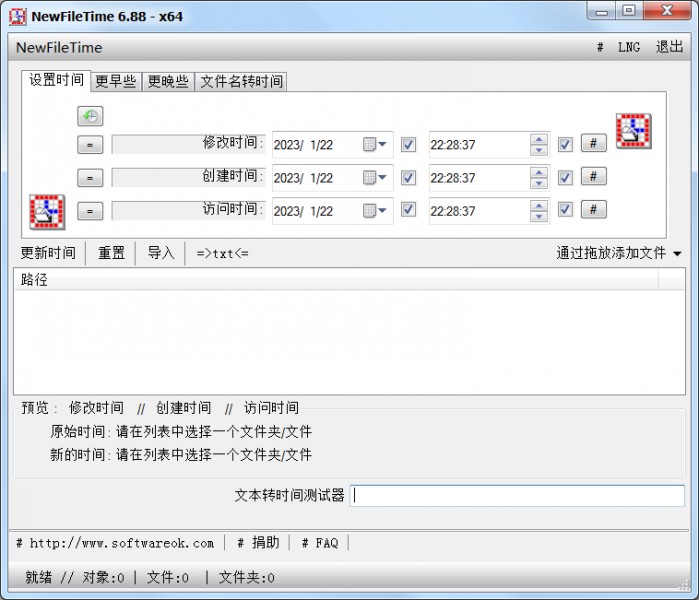Toggle the date checkbox for 访问时间
The image size is (699, 600).
click(408, 210)
